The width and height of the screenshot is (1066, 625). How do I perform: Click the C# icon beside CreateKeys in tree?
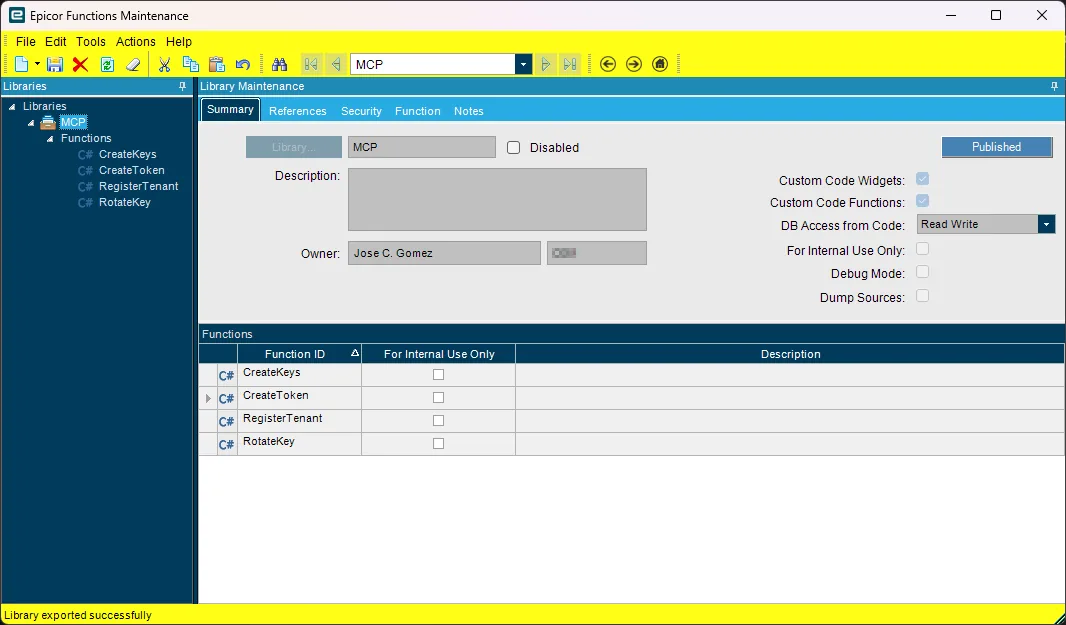coord(85,154)
